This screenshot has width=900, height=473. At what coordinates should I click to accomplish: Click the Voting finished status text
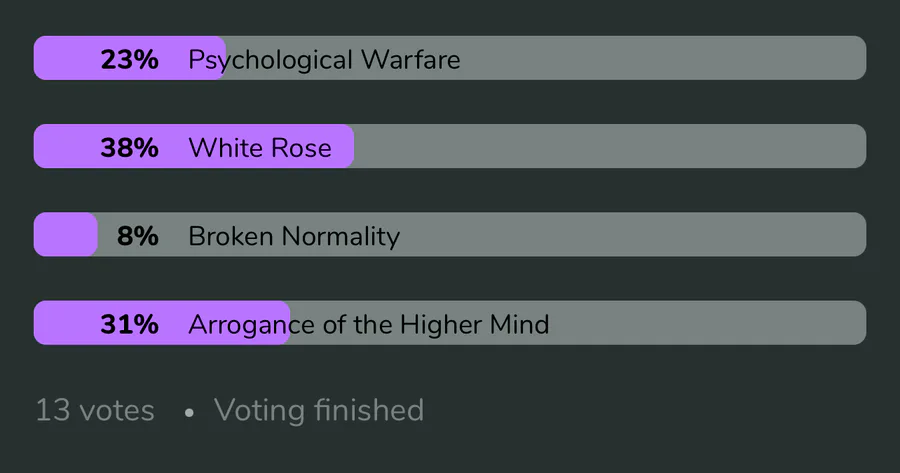coord(318,410)
